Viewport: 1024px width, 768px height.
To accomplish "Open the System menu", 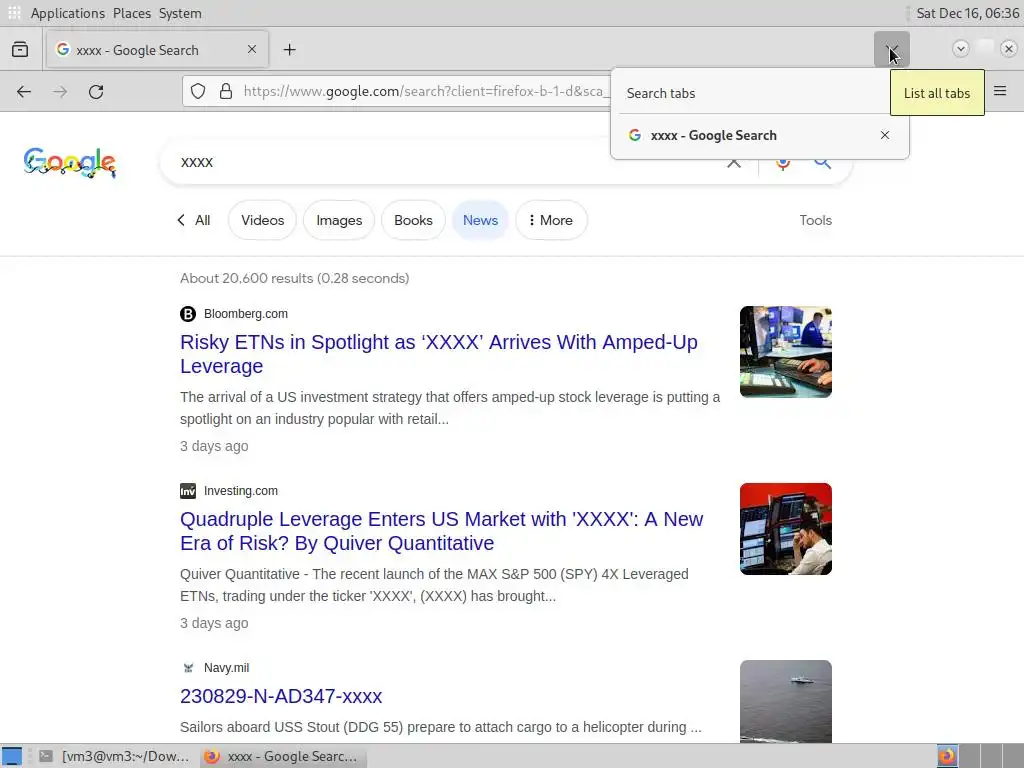I will [180, 13].
